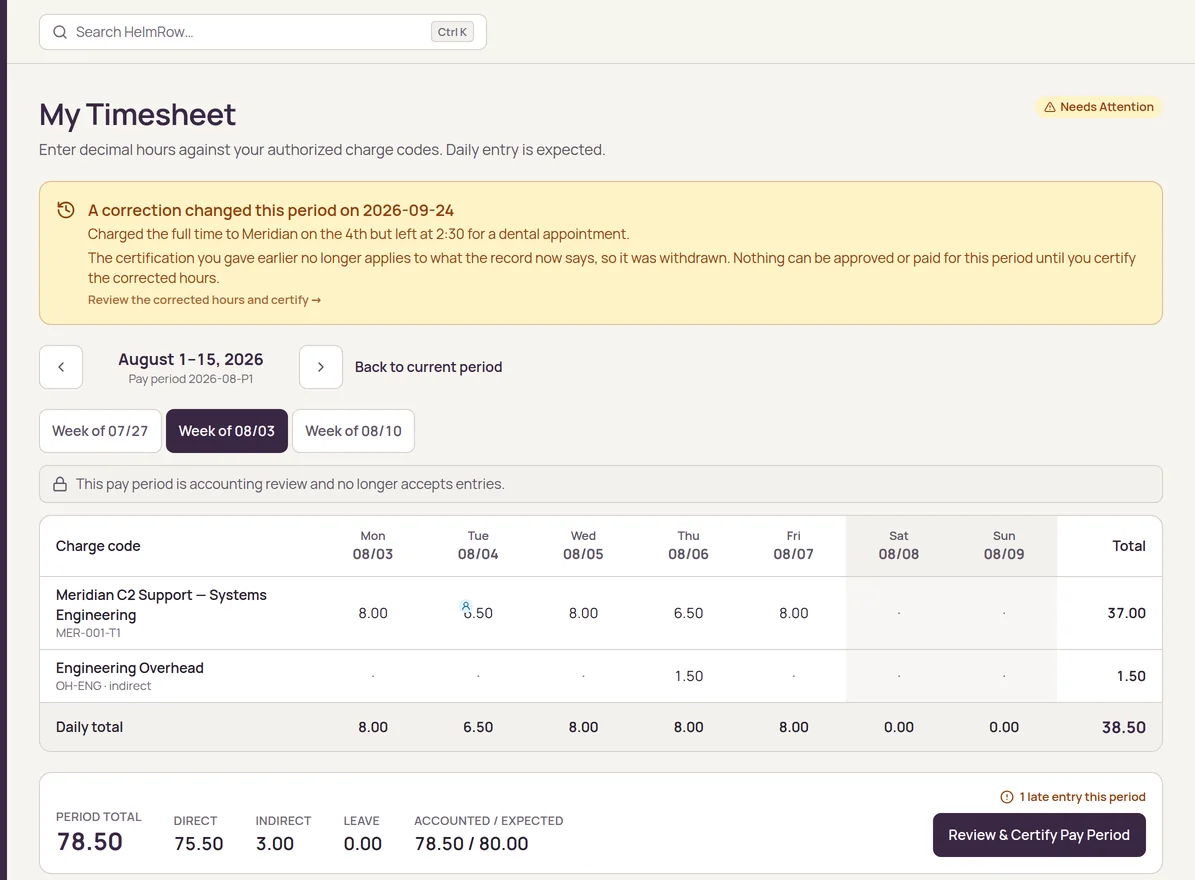
Task: Go to previous pay period with left chevron
Action: (61, 367)
